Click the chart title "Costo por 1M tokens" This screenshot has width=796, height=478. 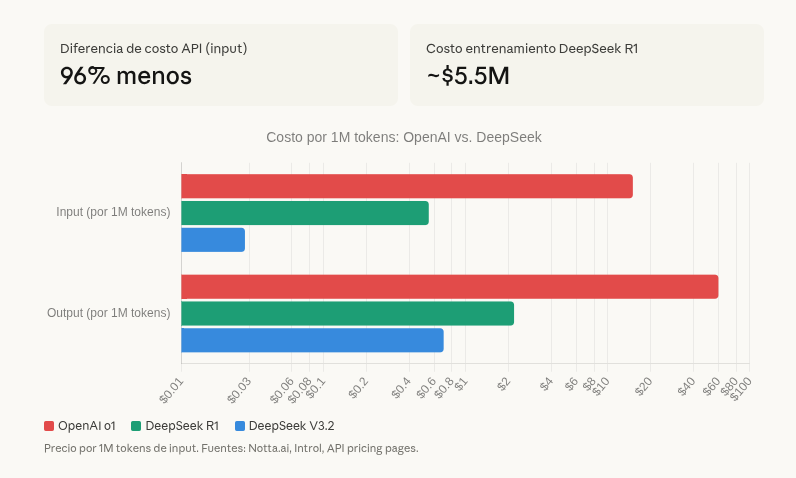pyautogui.click(x=403, y=137)
